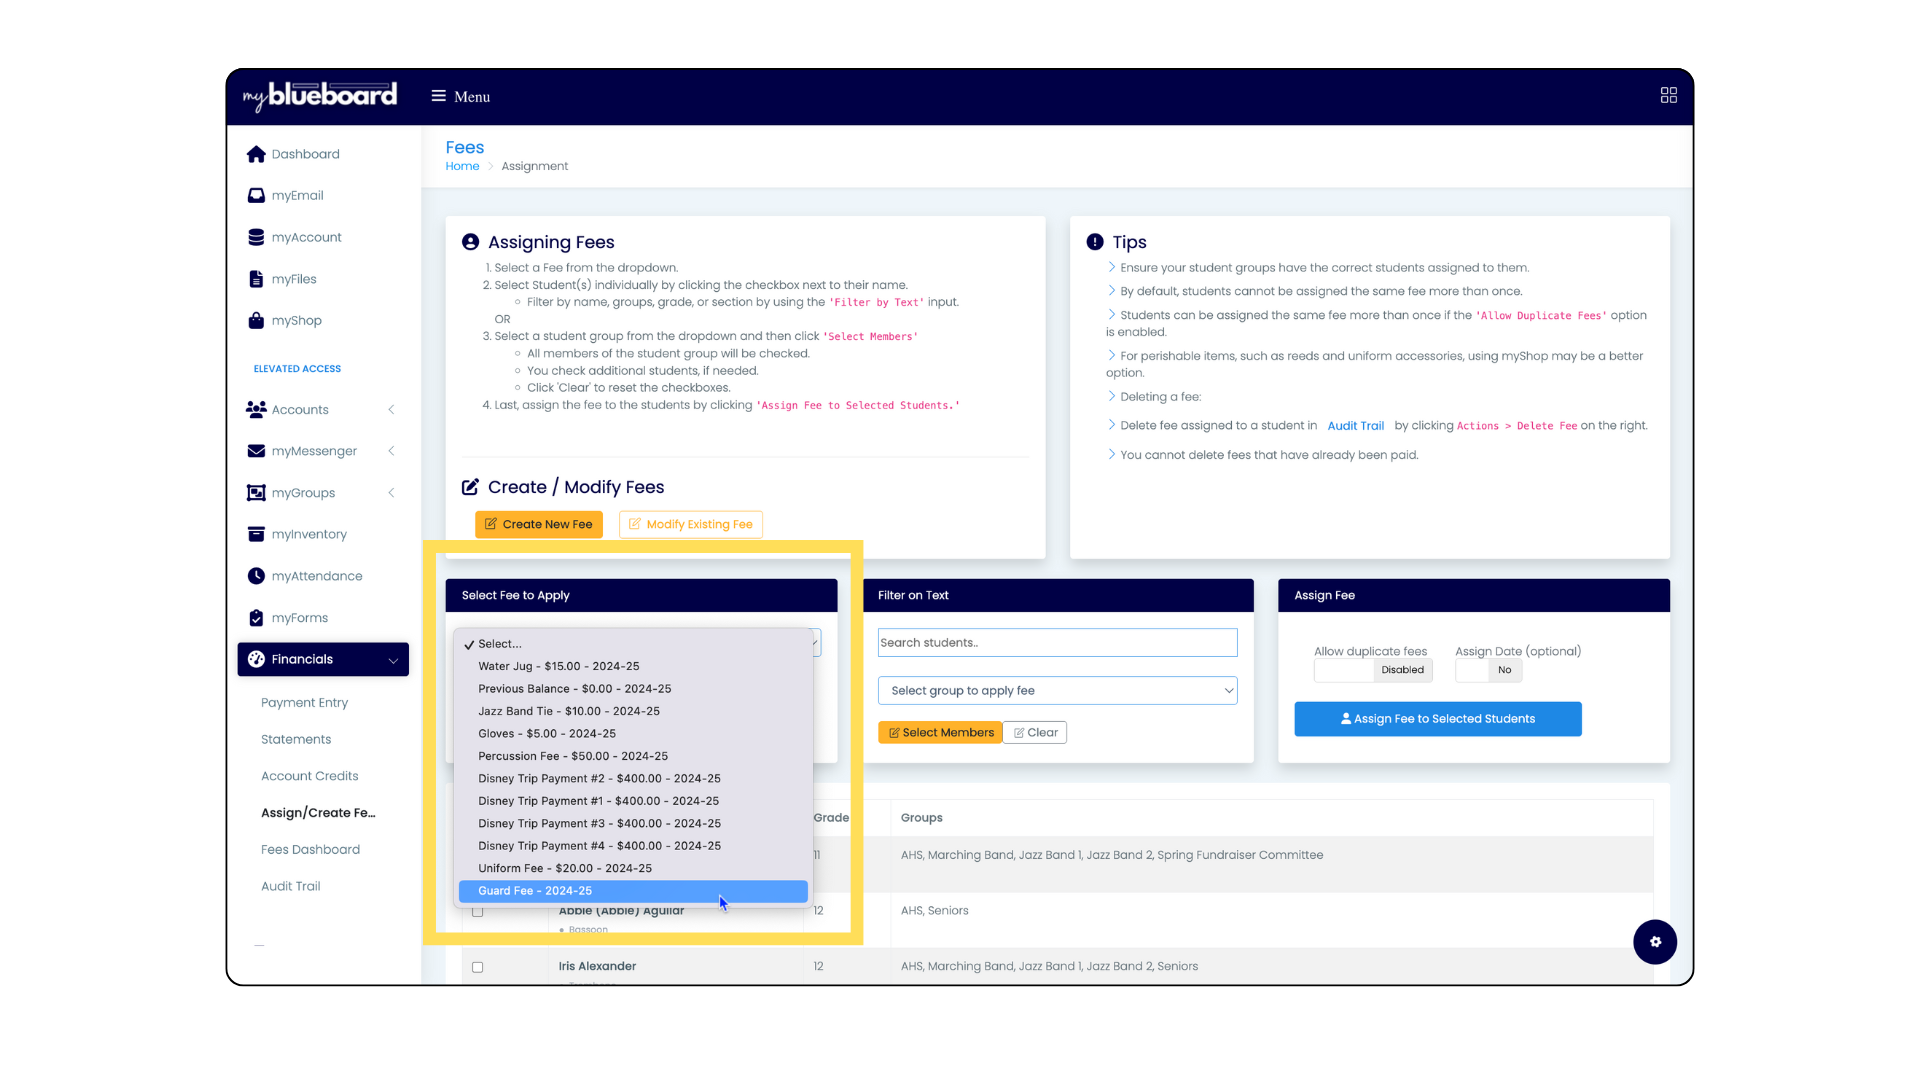
Task: Open the myShop bag icon
Action: point(256,321)
